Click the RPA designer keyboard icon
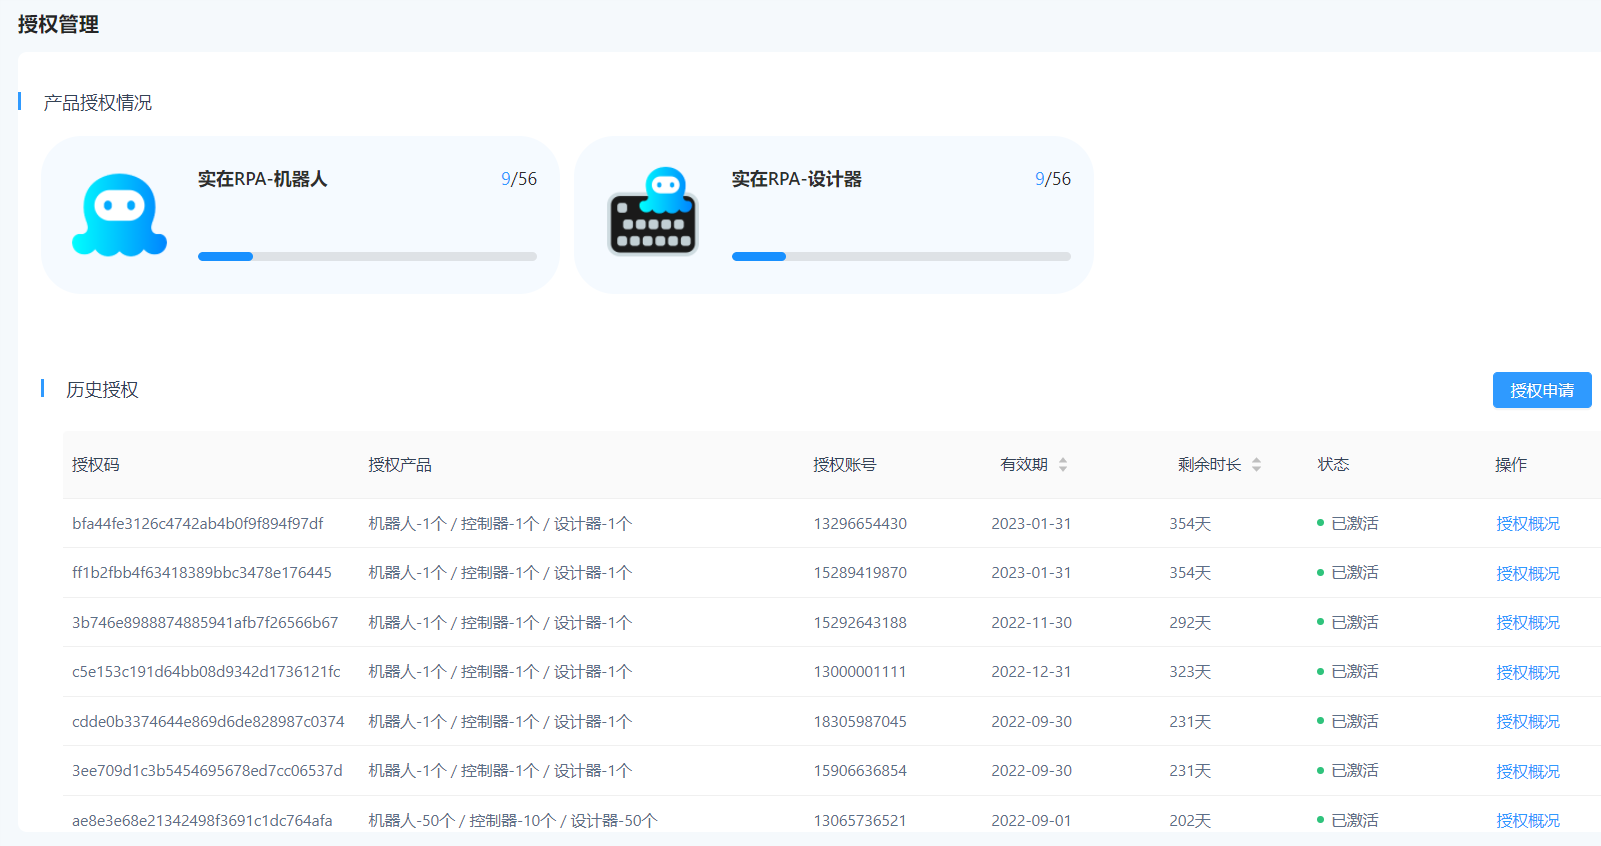 tap(653, 212)
